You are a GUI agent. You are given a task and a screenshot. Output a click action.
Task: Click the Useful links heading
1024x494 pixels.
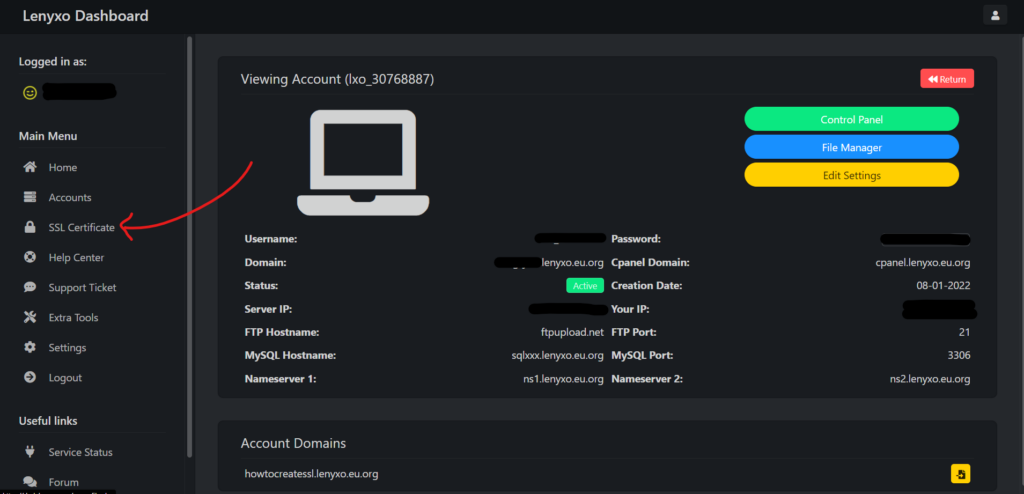coord(48,421)
